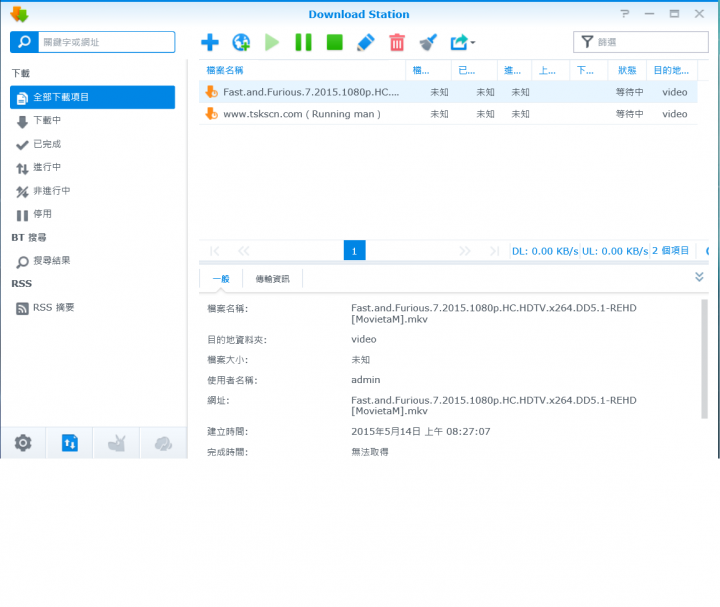
Task: Select www.tskscn.com Running man download row
Action: 448,114
